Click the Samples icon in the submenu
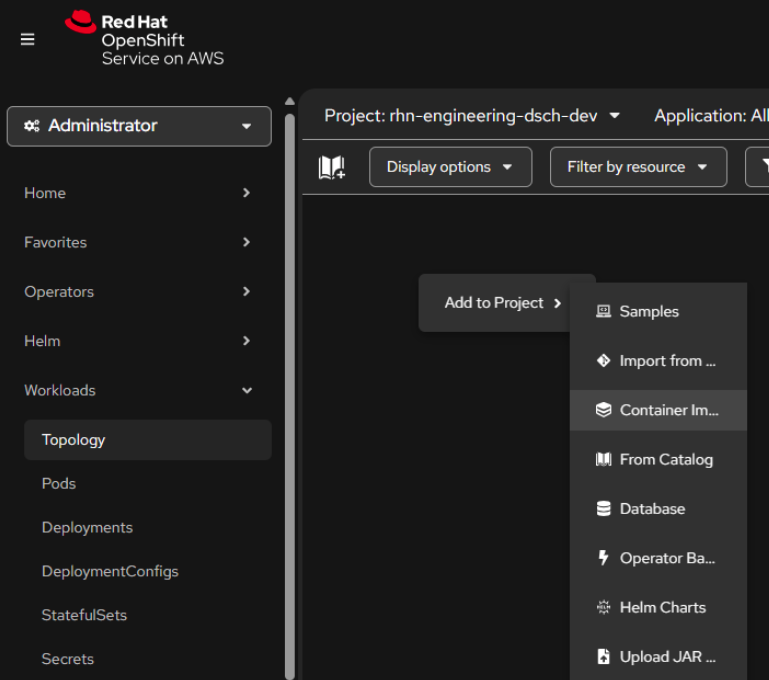Image resolution: width=769 pixels, height=680 pixels. [603, 311]
